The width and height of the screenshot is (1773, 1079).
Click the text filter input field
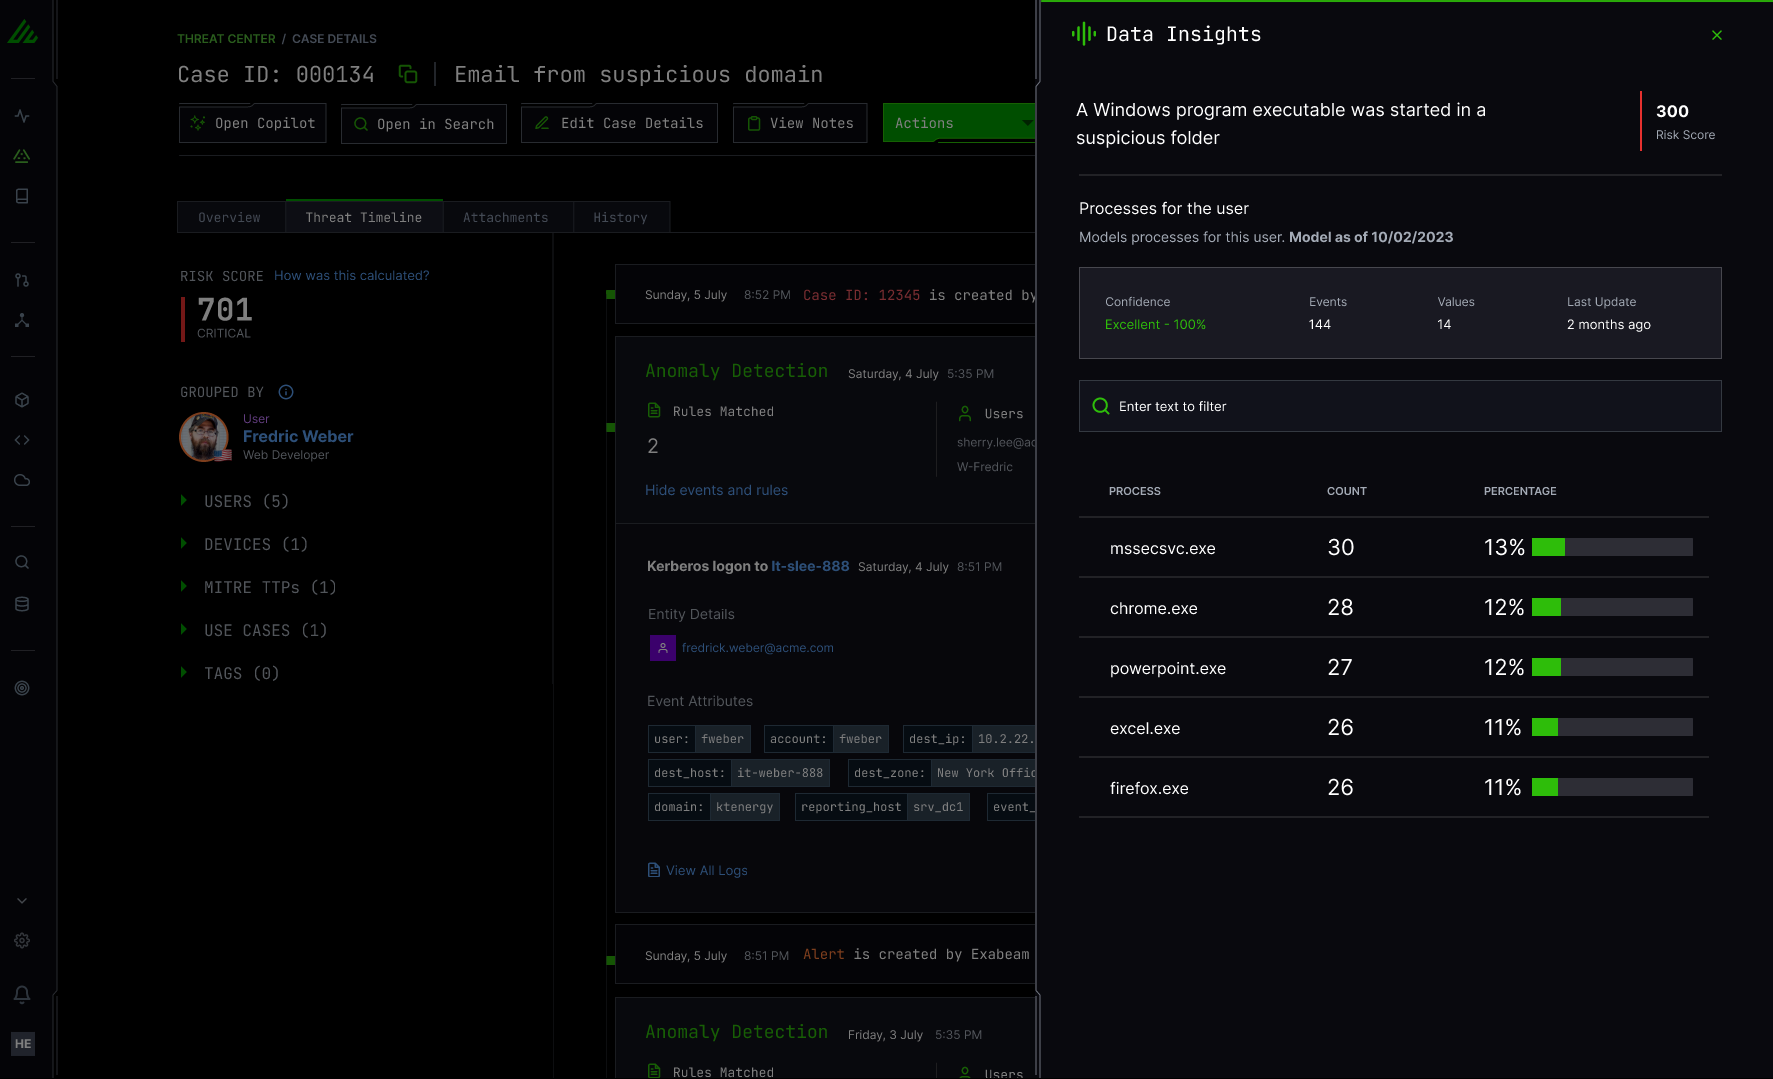pyautogui.click(x=1399, y=405)
